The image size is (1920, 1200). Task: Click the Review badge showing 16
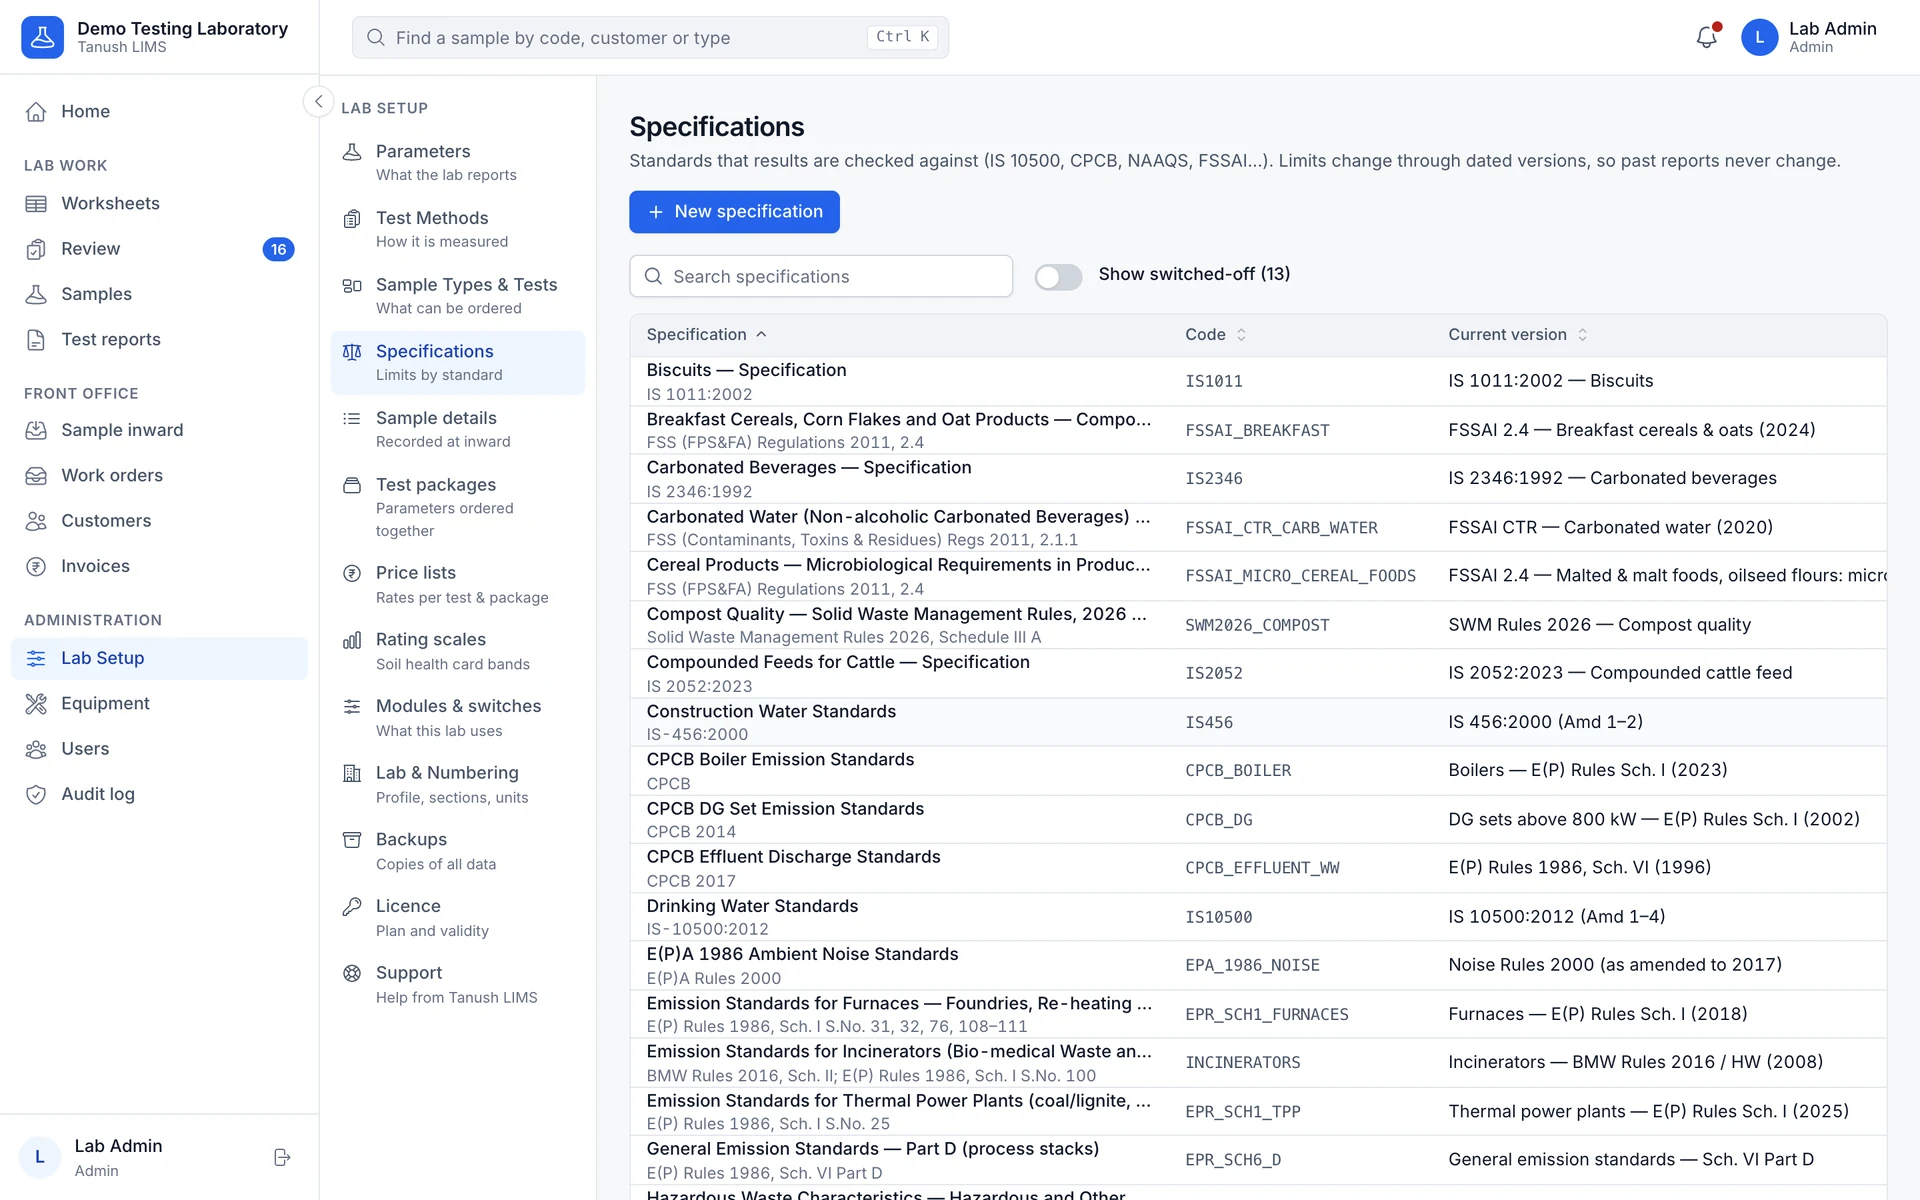click(278, 249)
